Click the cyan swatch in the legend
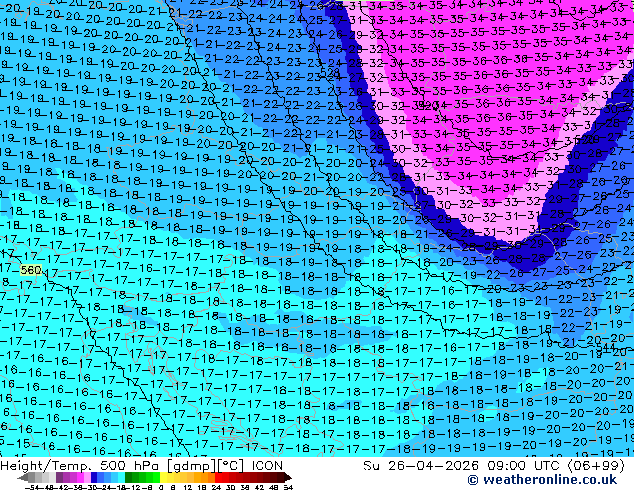The width and height of the screenshot is (634, 490). click(121, 477)
